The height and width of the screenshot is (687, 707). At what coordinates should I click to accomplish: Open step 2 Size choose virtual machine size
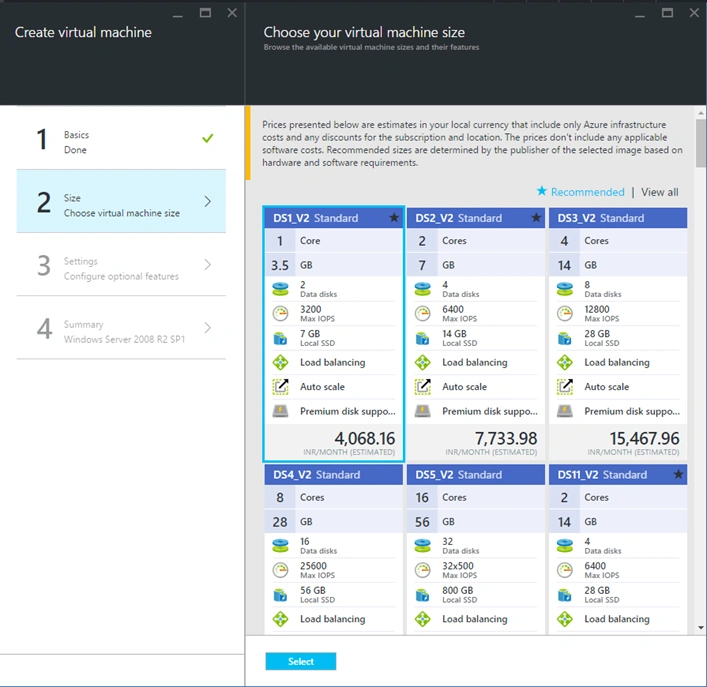121,201
